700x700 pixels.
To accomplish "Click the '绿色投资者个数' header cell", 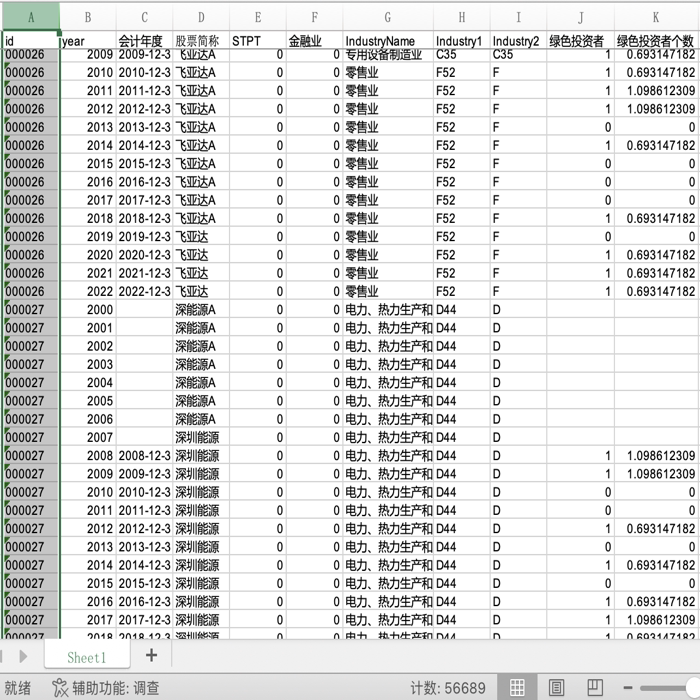I will (x=655, y=41).
